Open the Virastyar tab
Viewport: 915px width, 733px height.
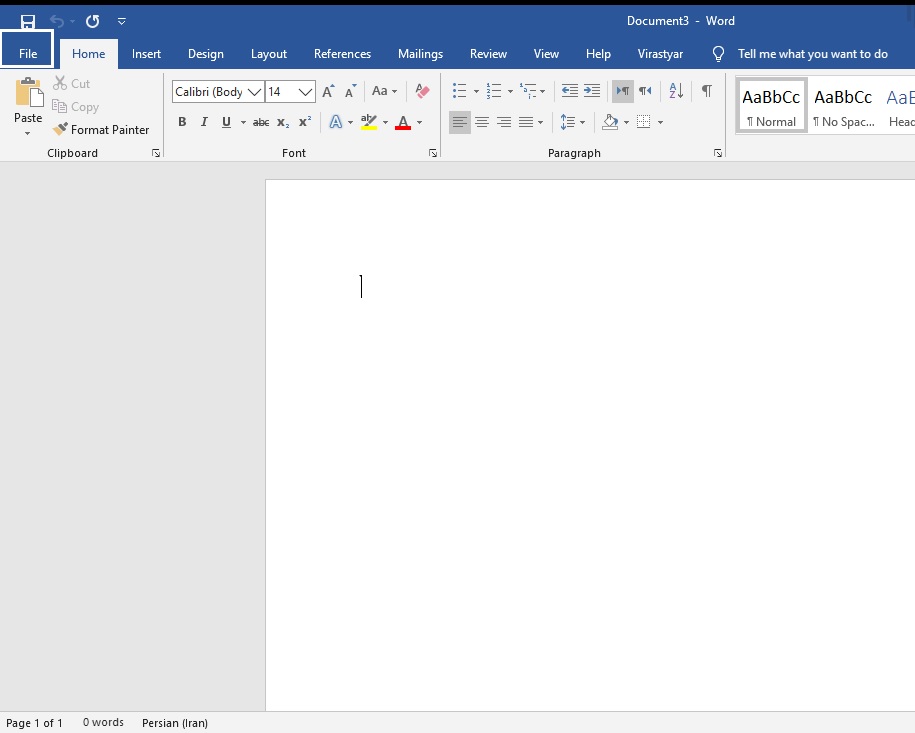(x=660, y=54)
